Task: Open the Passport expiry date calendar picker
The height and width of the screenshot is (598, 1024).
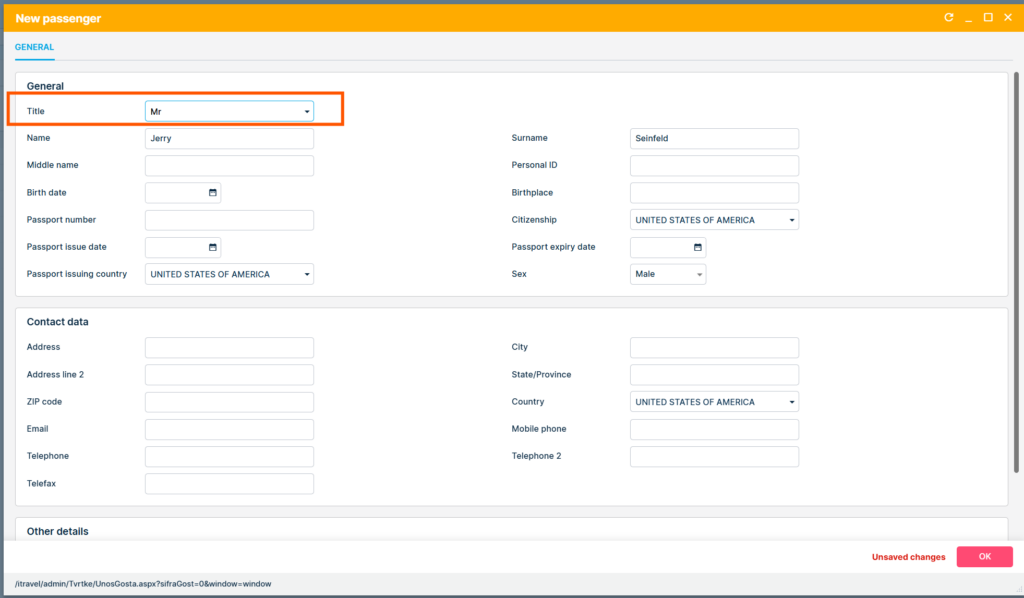Action: point(698,247)
